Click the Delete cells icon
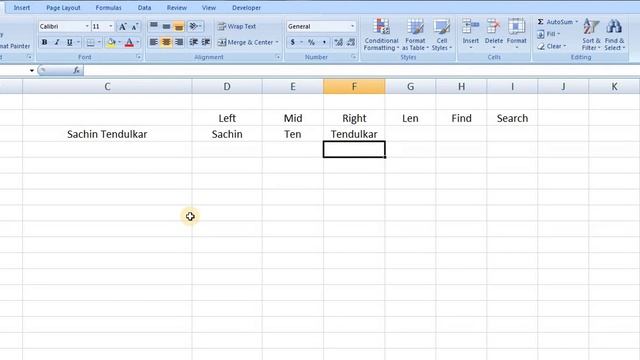The height and width of the screenshot is (360, 640). point(493,26)
